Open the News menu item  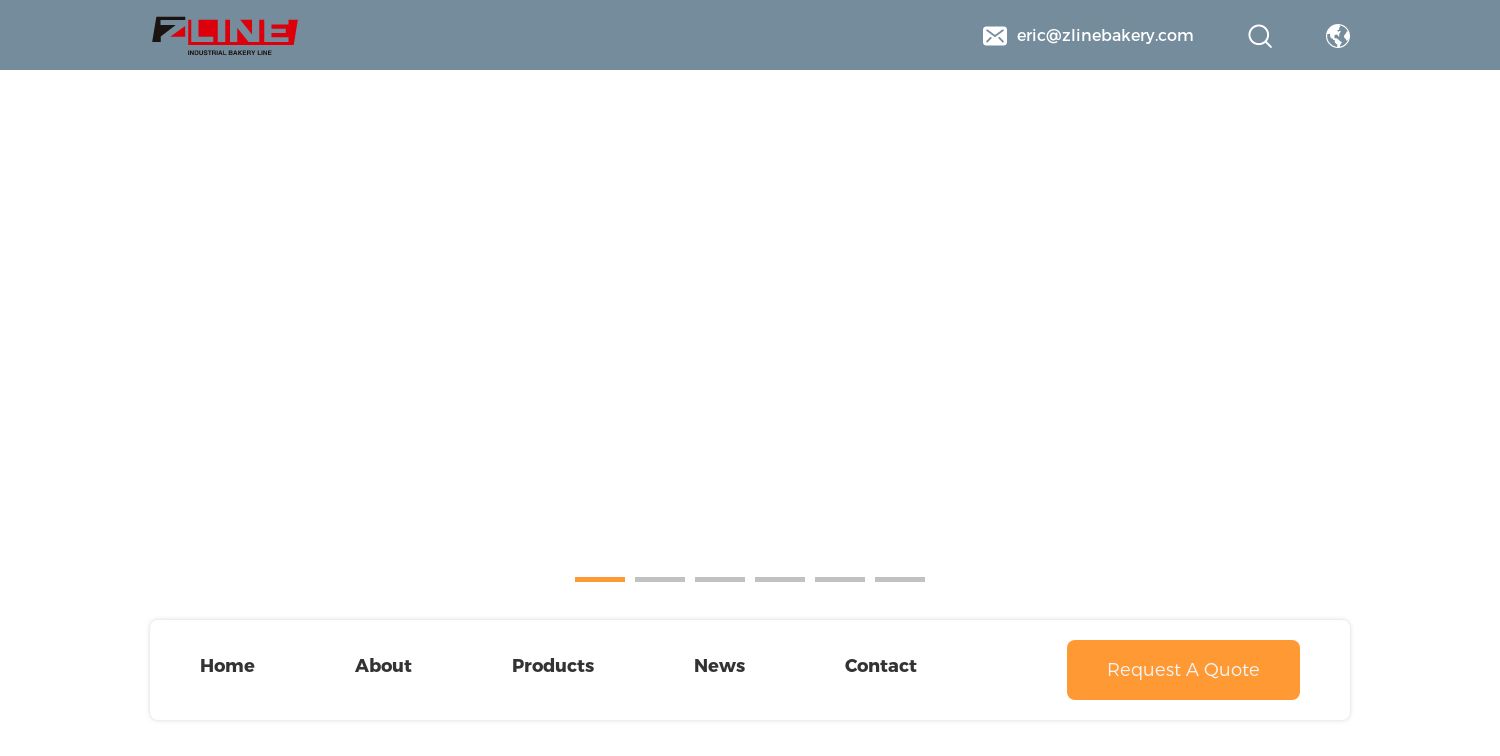click(x=719, y=666)
